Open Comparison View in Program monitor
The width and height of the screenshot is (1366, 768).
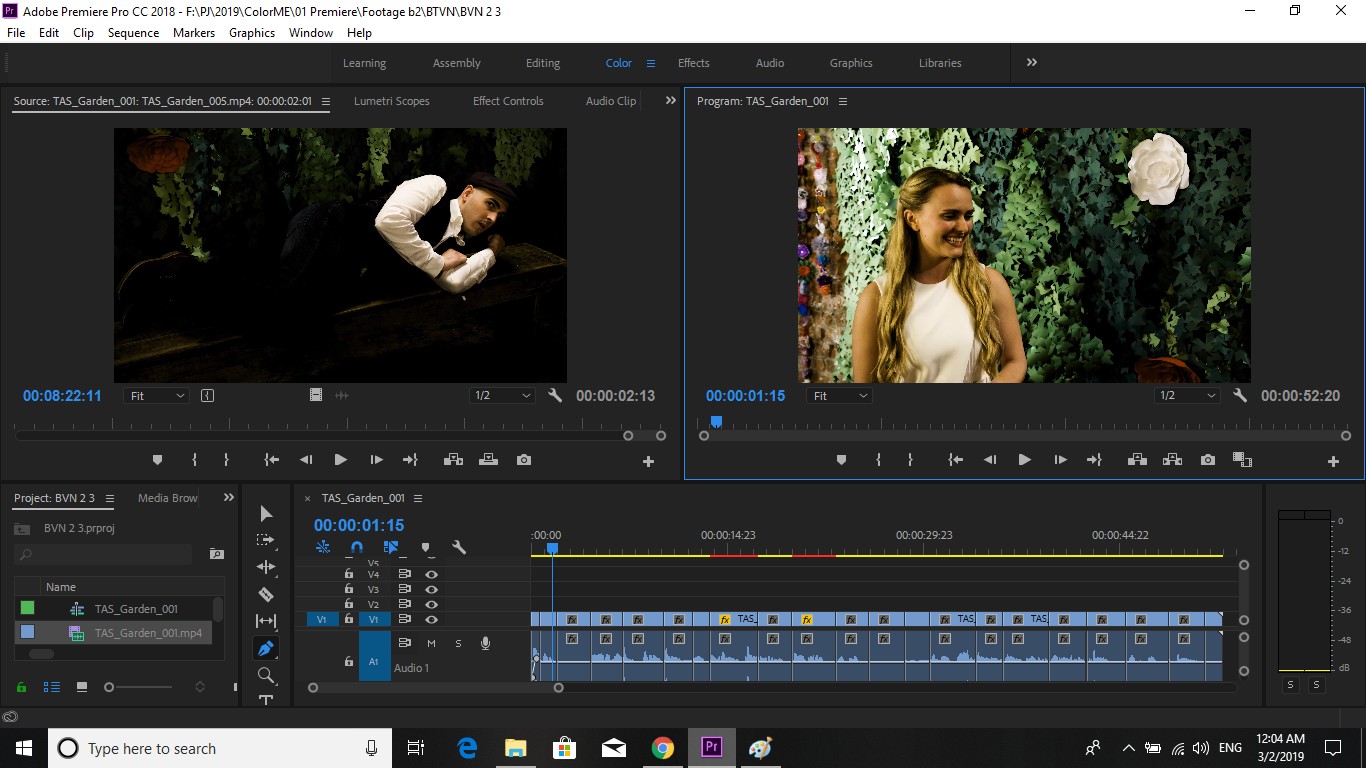pos(1242,460)
